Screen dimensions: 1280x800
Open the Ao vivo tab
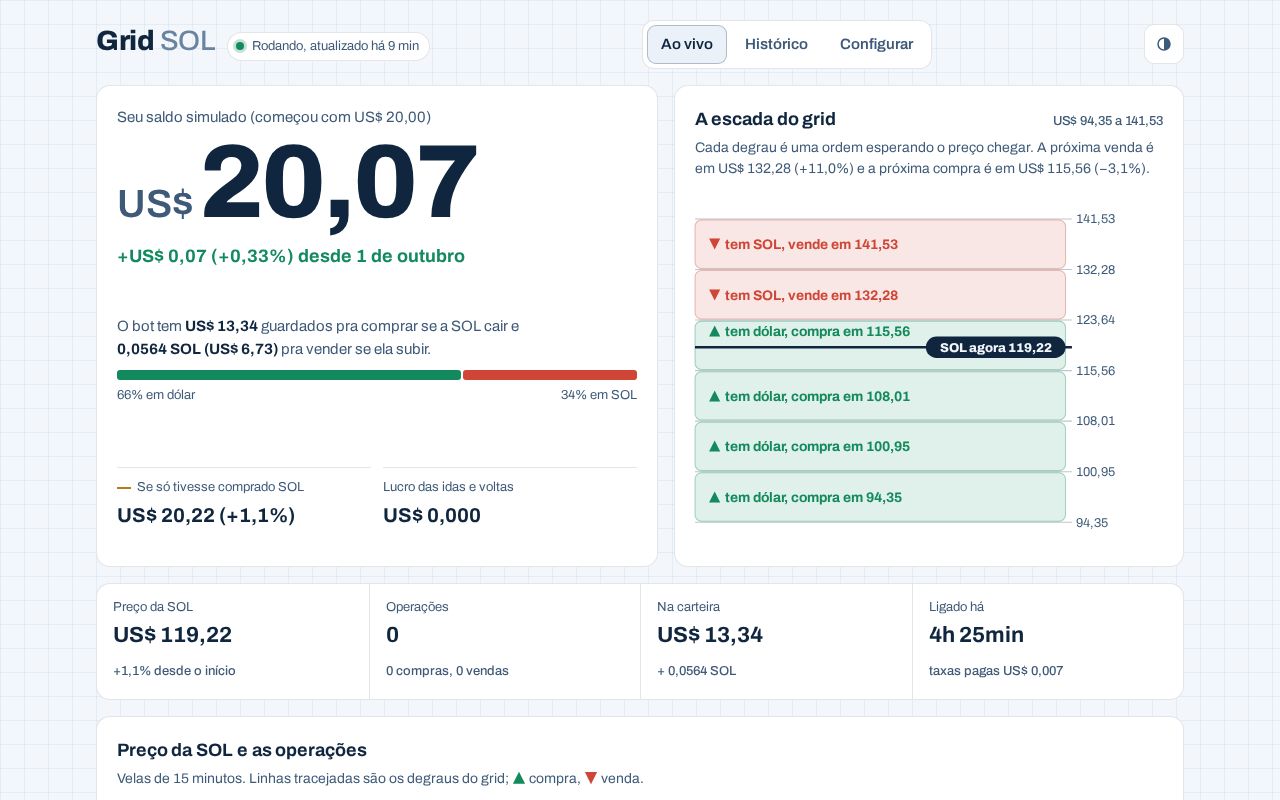click(x=687, y=44)
